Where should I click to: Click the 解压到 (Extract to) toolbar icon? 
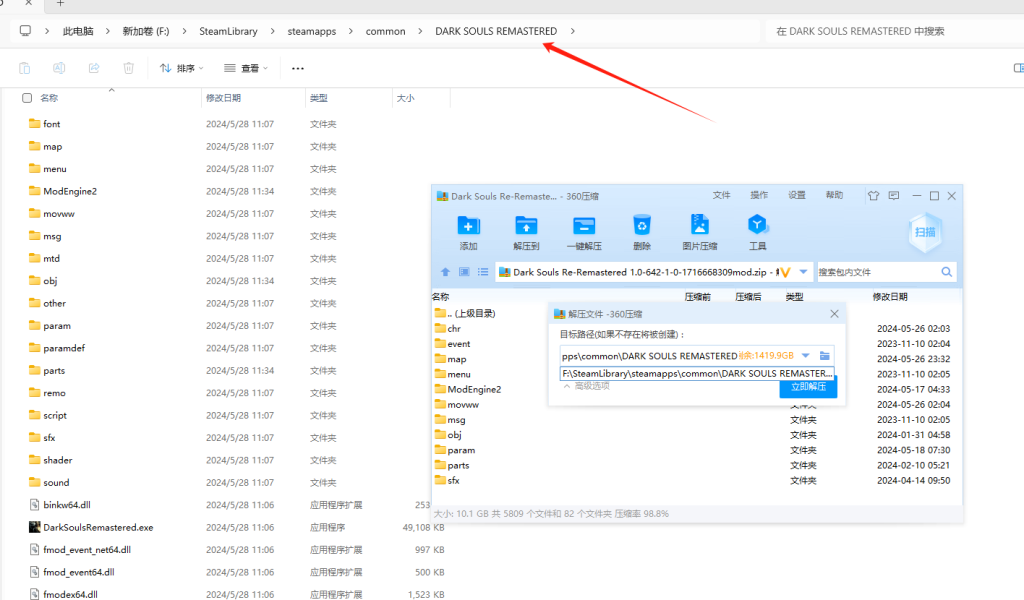pyautogui.click(x=526, y=226)
